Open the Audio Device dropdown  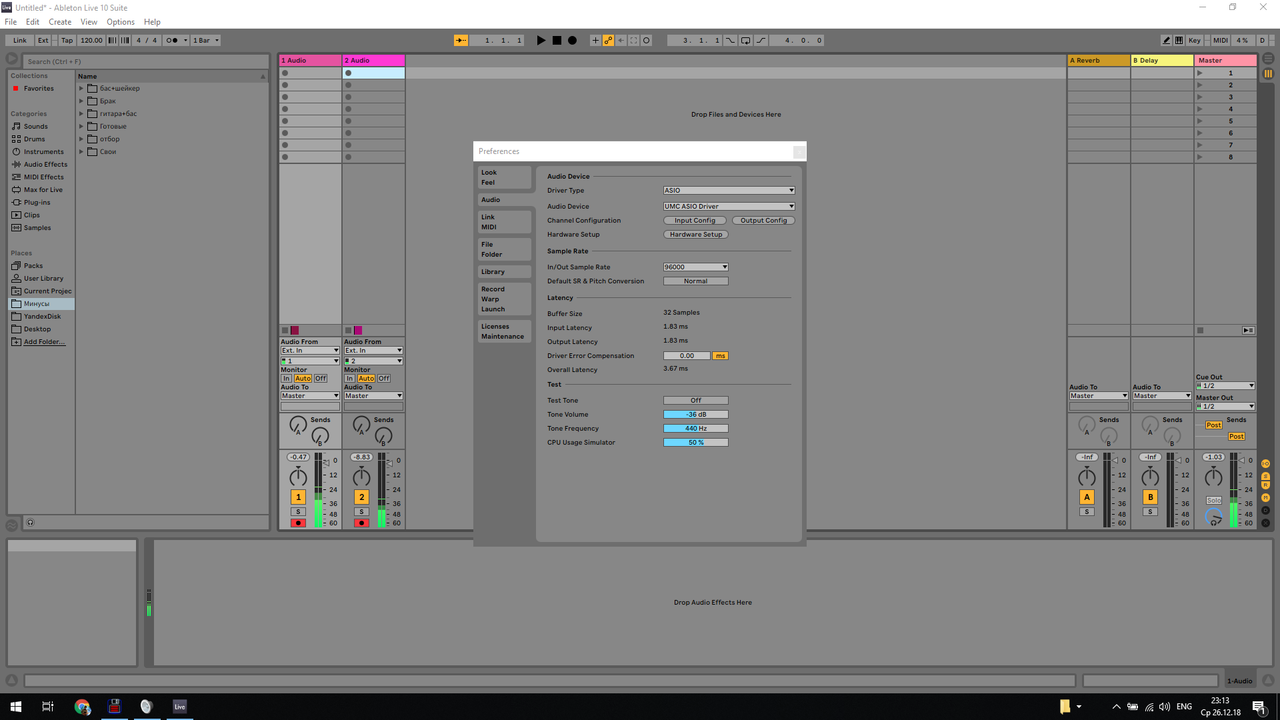click(728, 206)
